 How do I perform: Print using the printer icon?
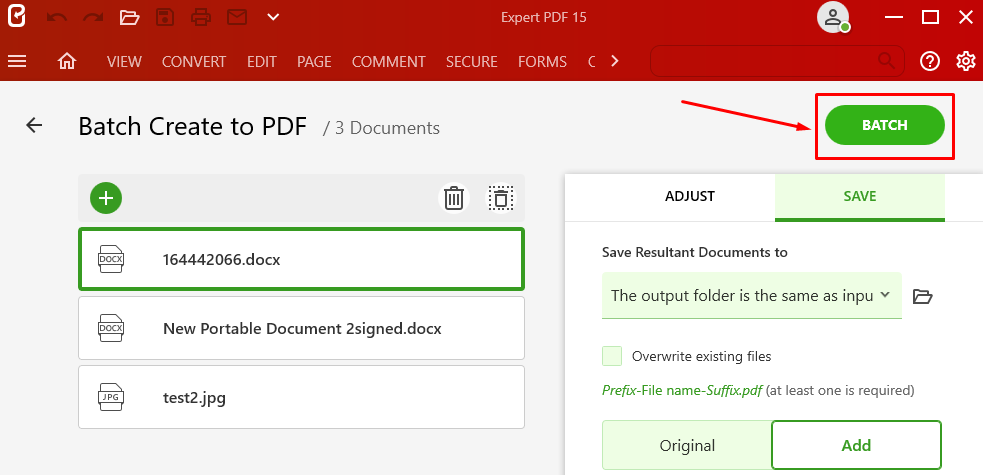coord(201,17)
